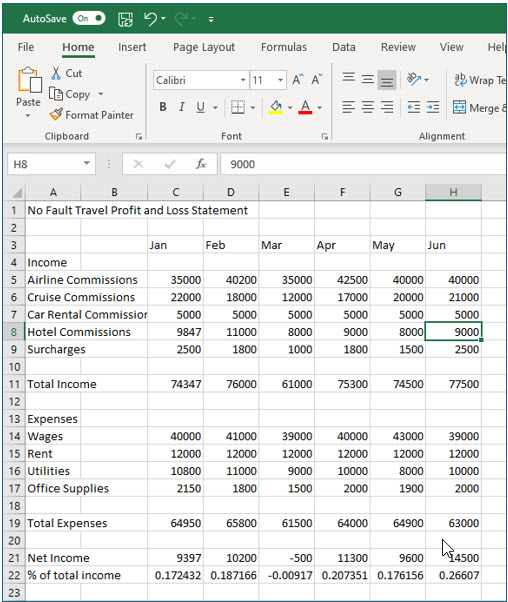Image resolution: width=508 pixels, height=602 pixels.
Task: Click the Undo arrow icon
Action: pos(150,18)
